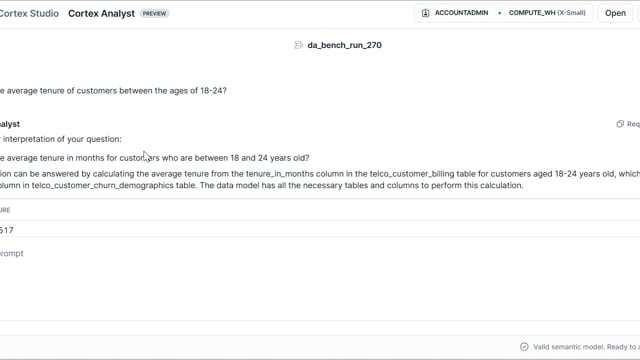Click the explanation mentioning telco_customer_billing table
The image size is (640, 360).
(320, 180)
